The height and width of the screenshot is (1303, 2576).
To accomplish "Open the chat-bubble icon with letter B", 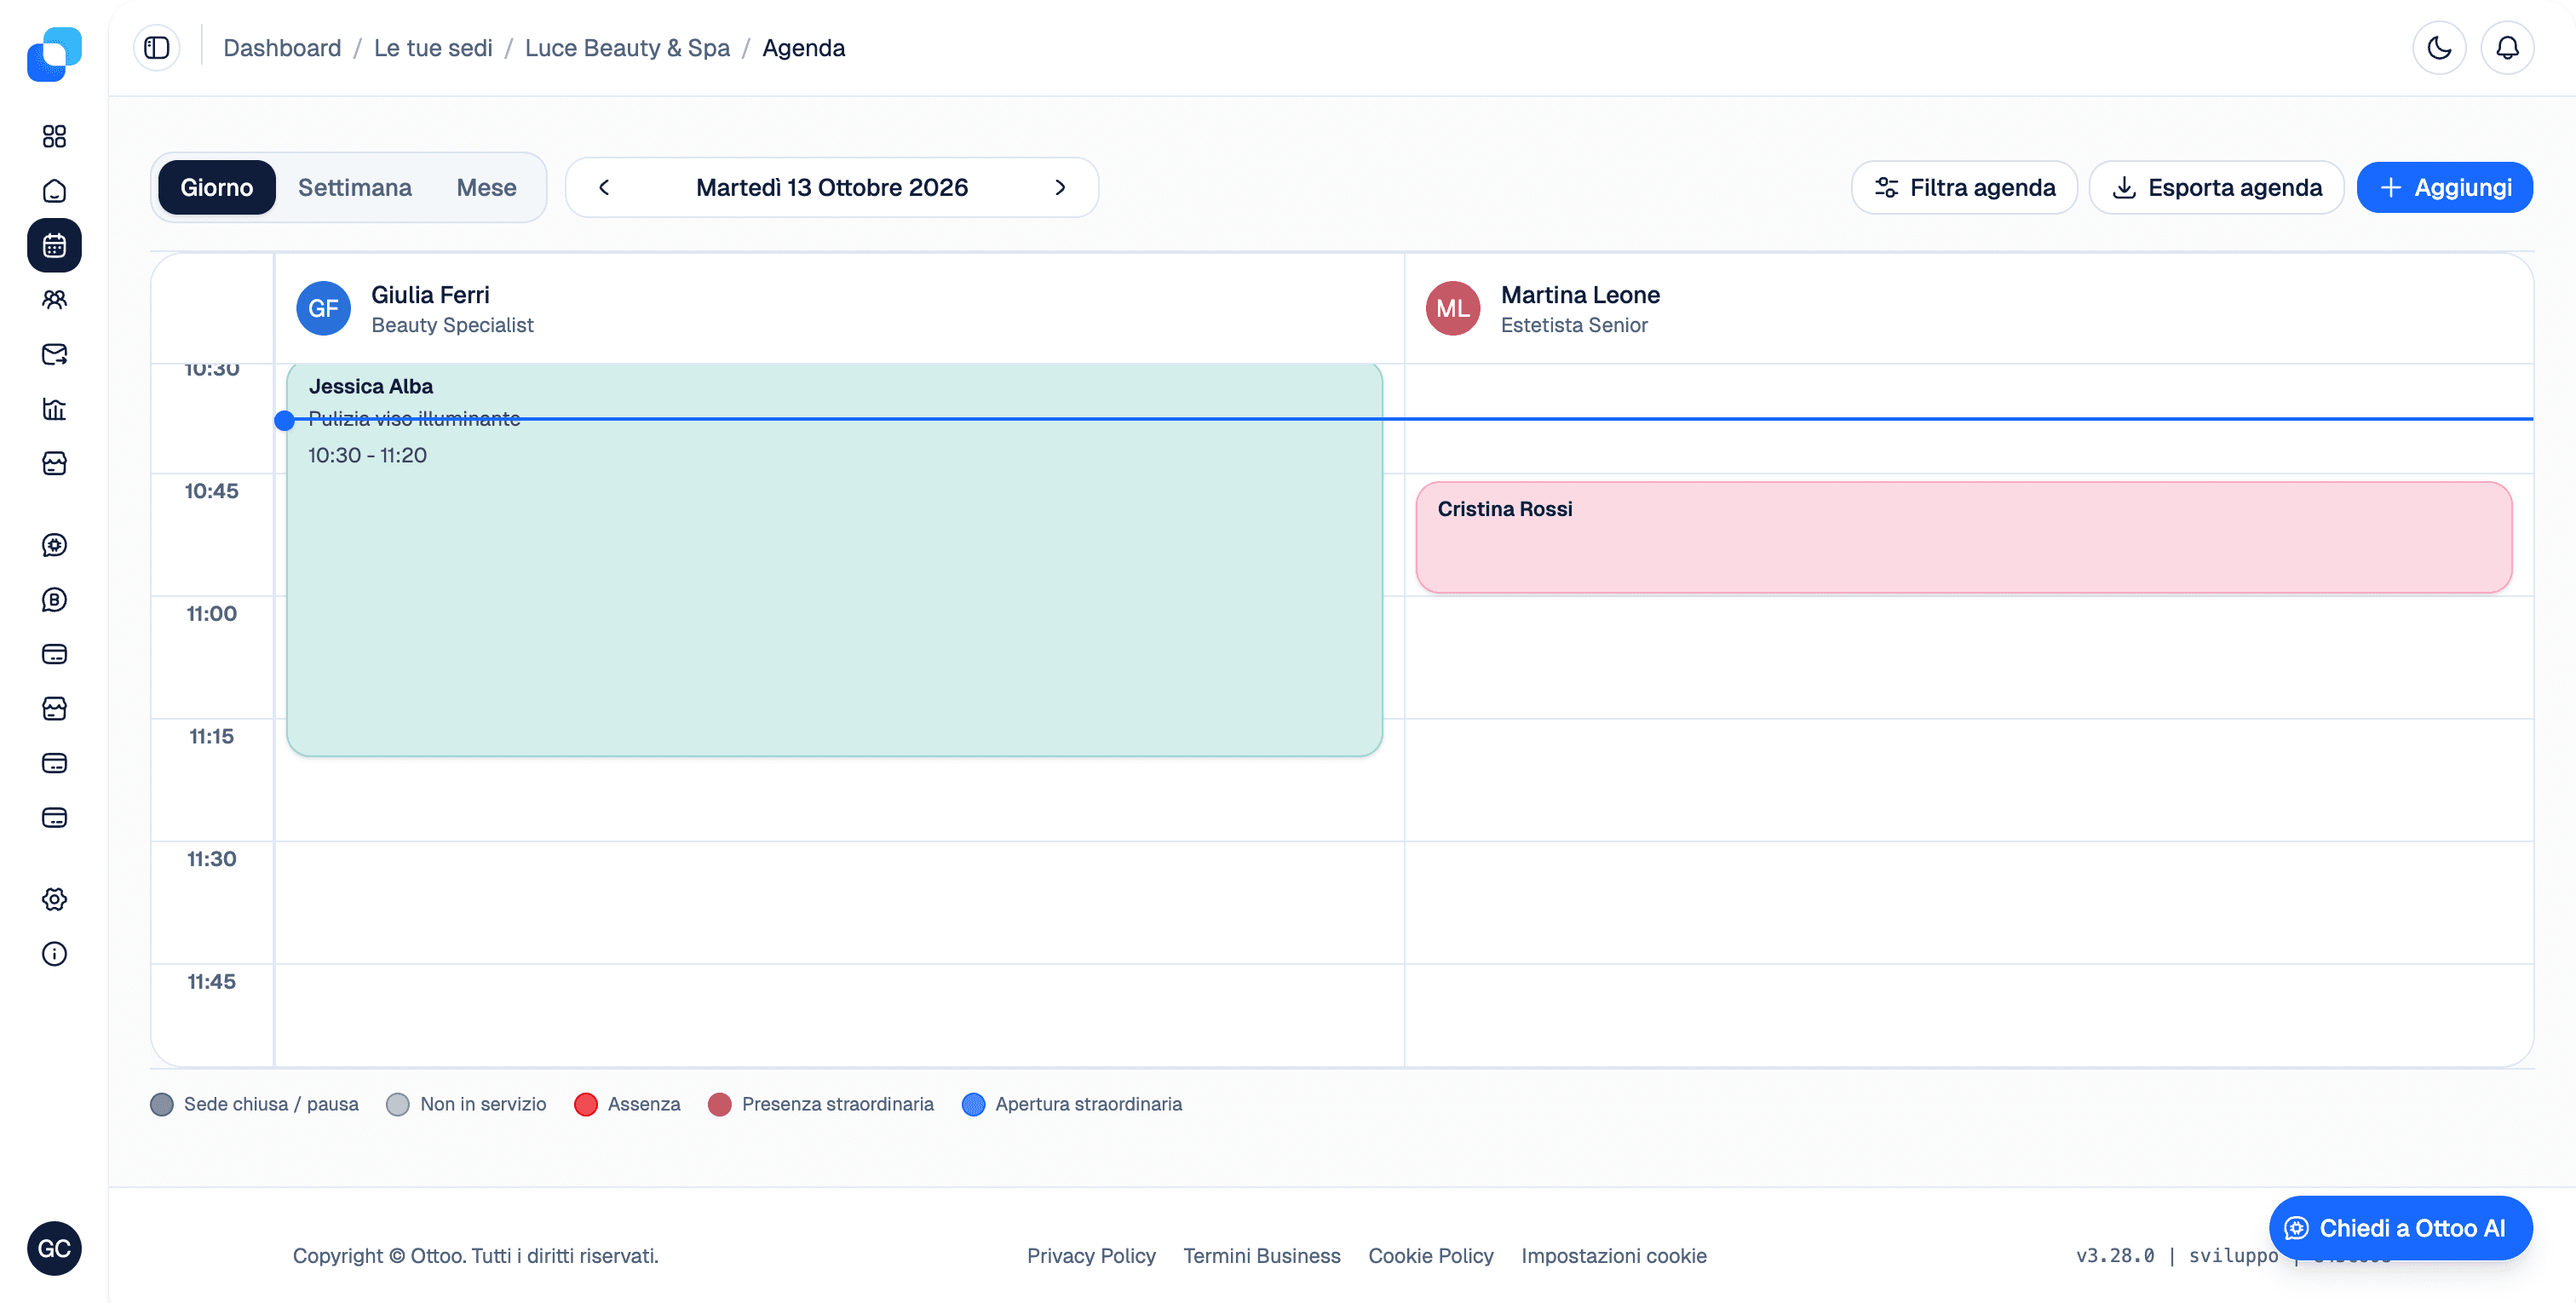I will click(x=54, y=600).
